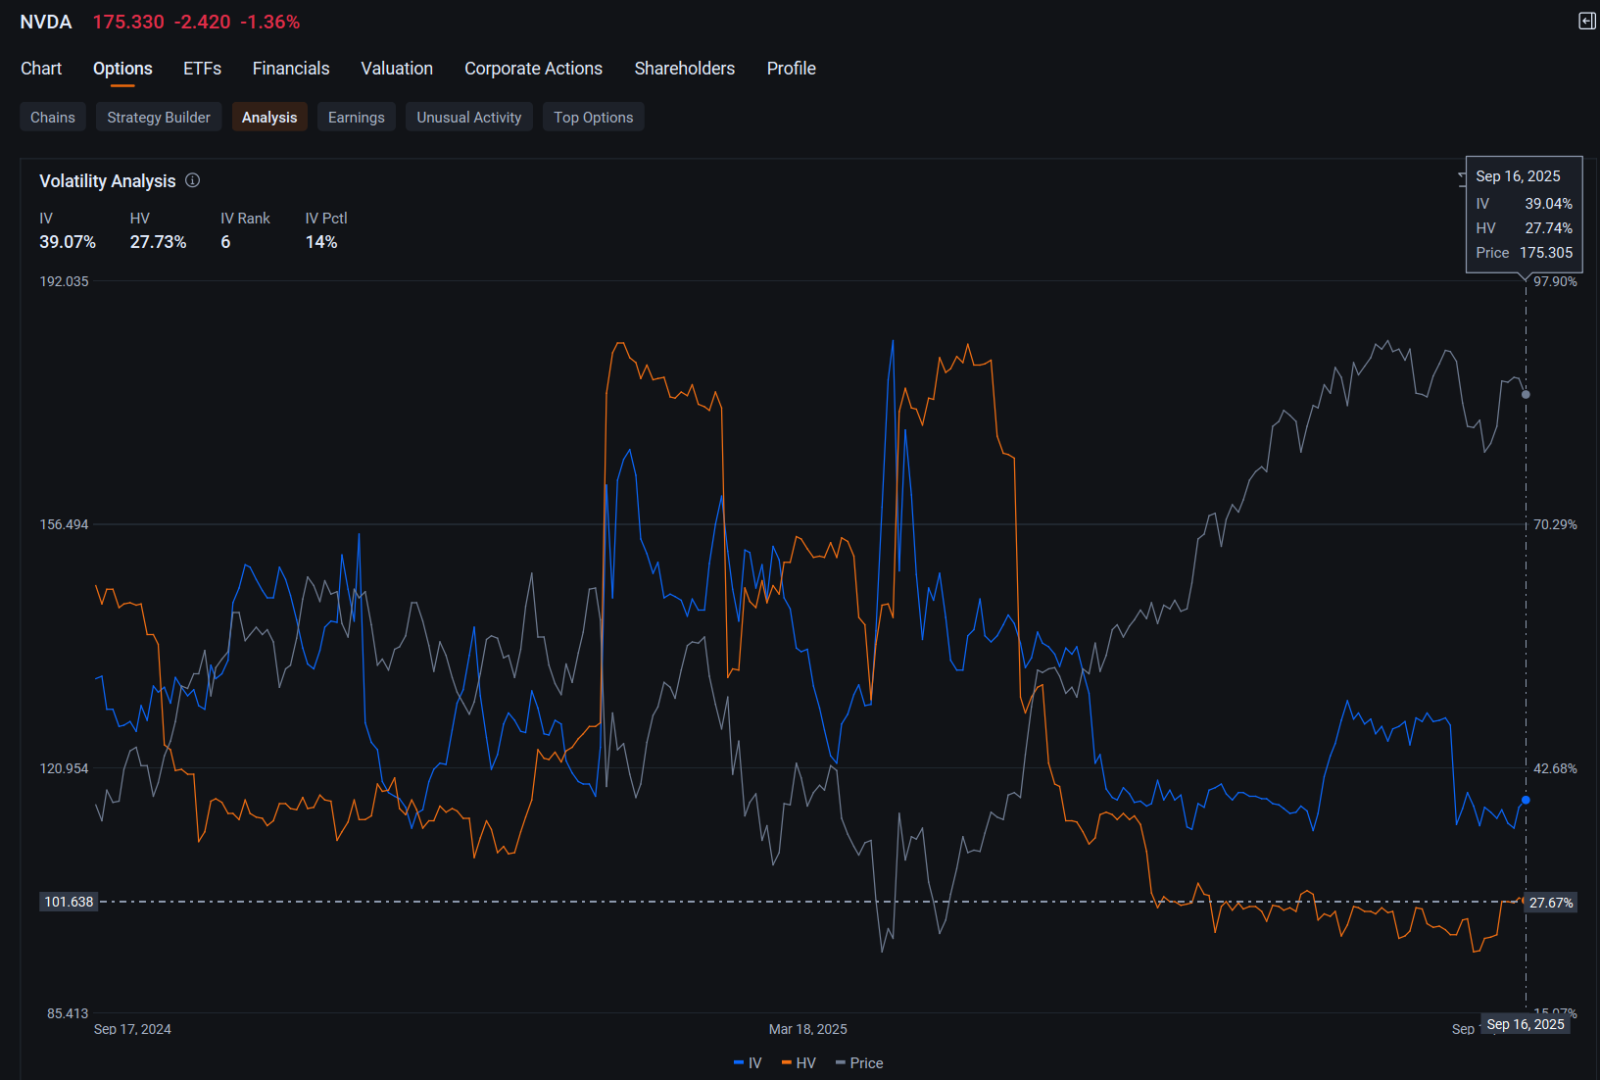Open the Chart tab
The image size is (1600, 1080).
click(41, 68)
